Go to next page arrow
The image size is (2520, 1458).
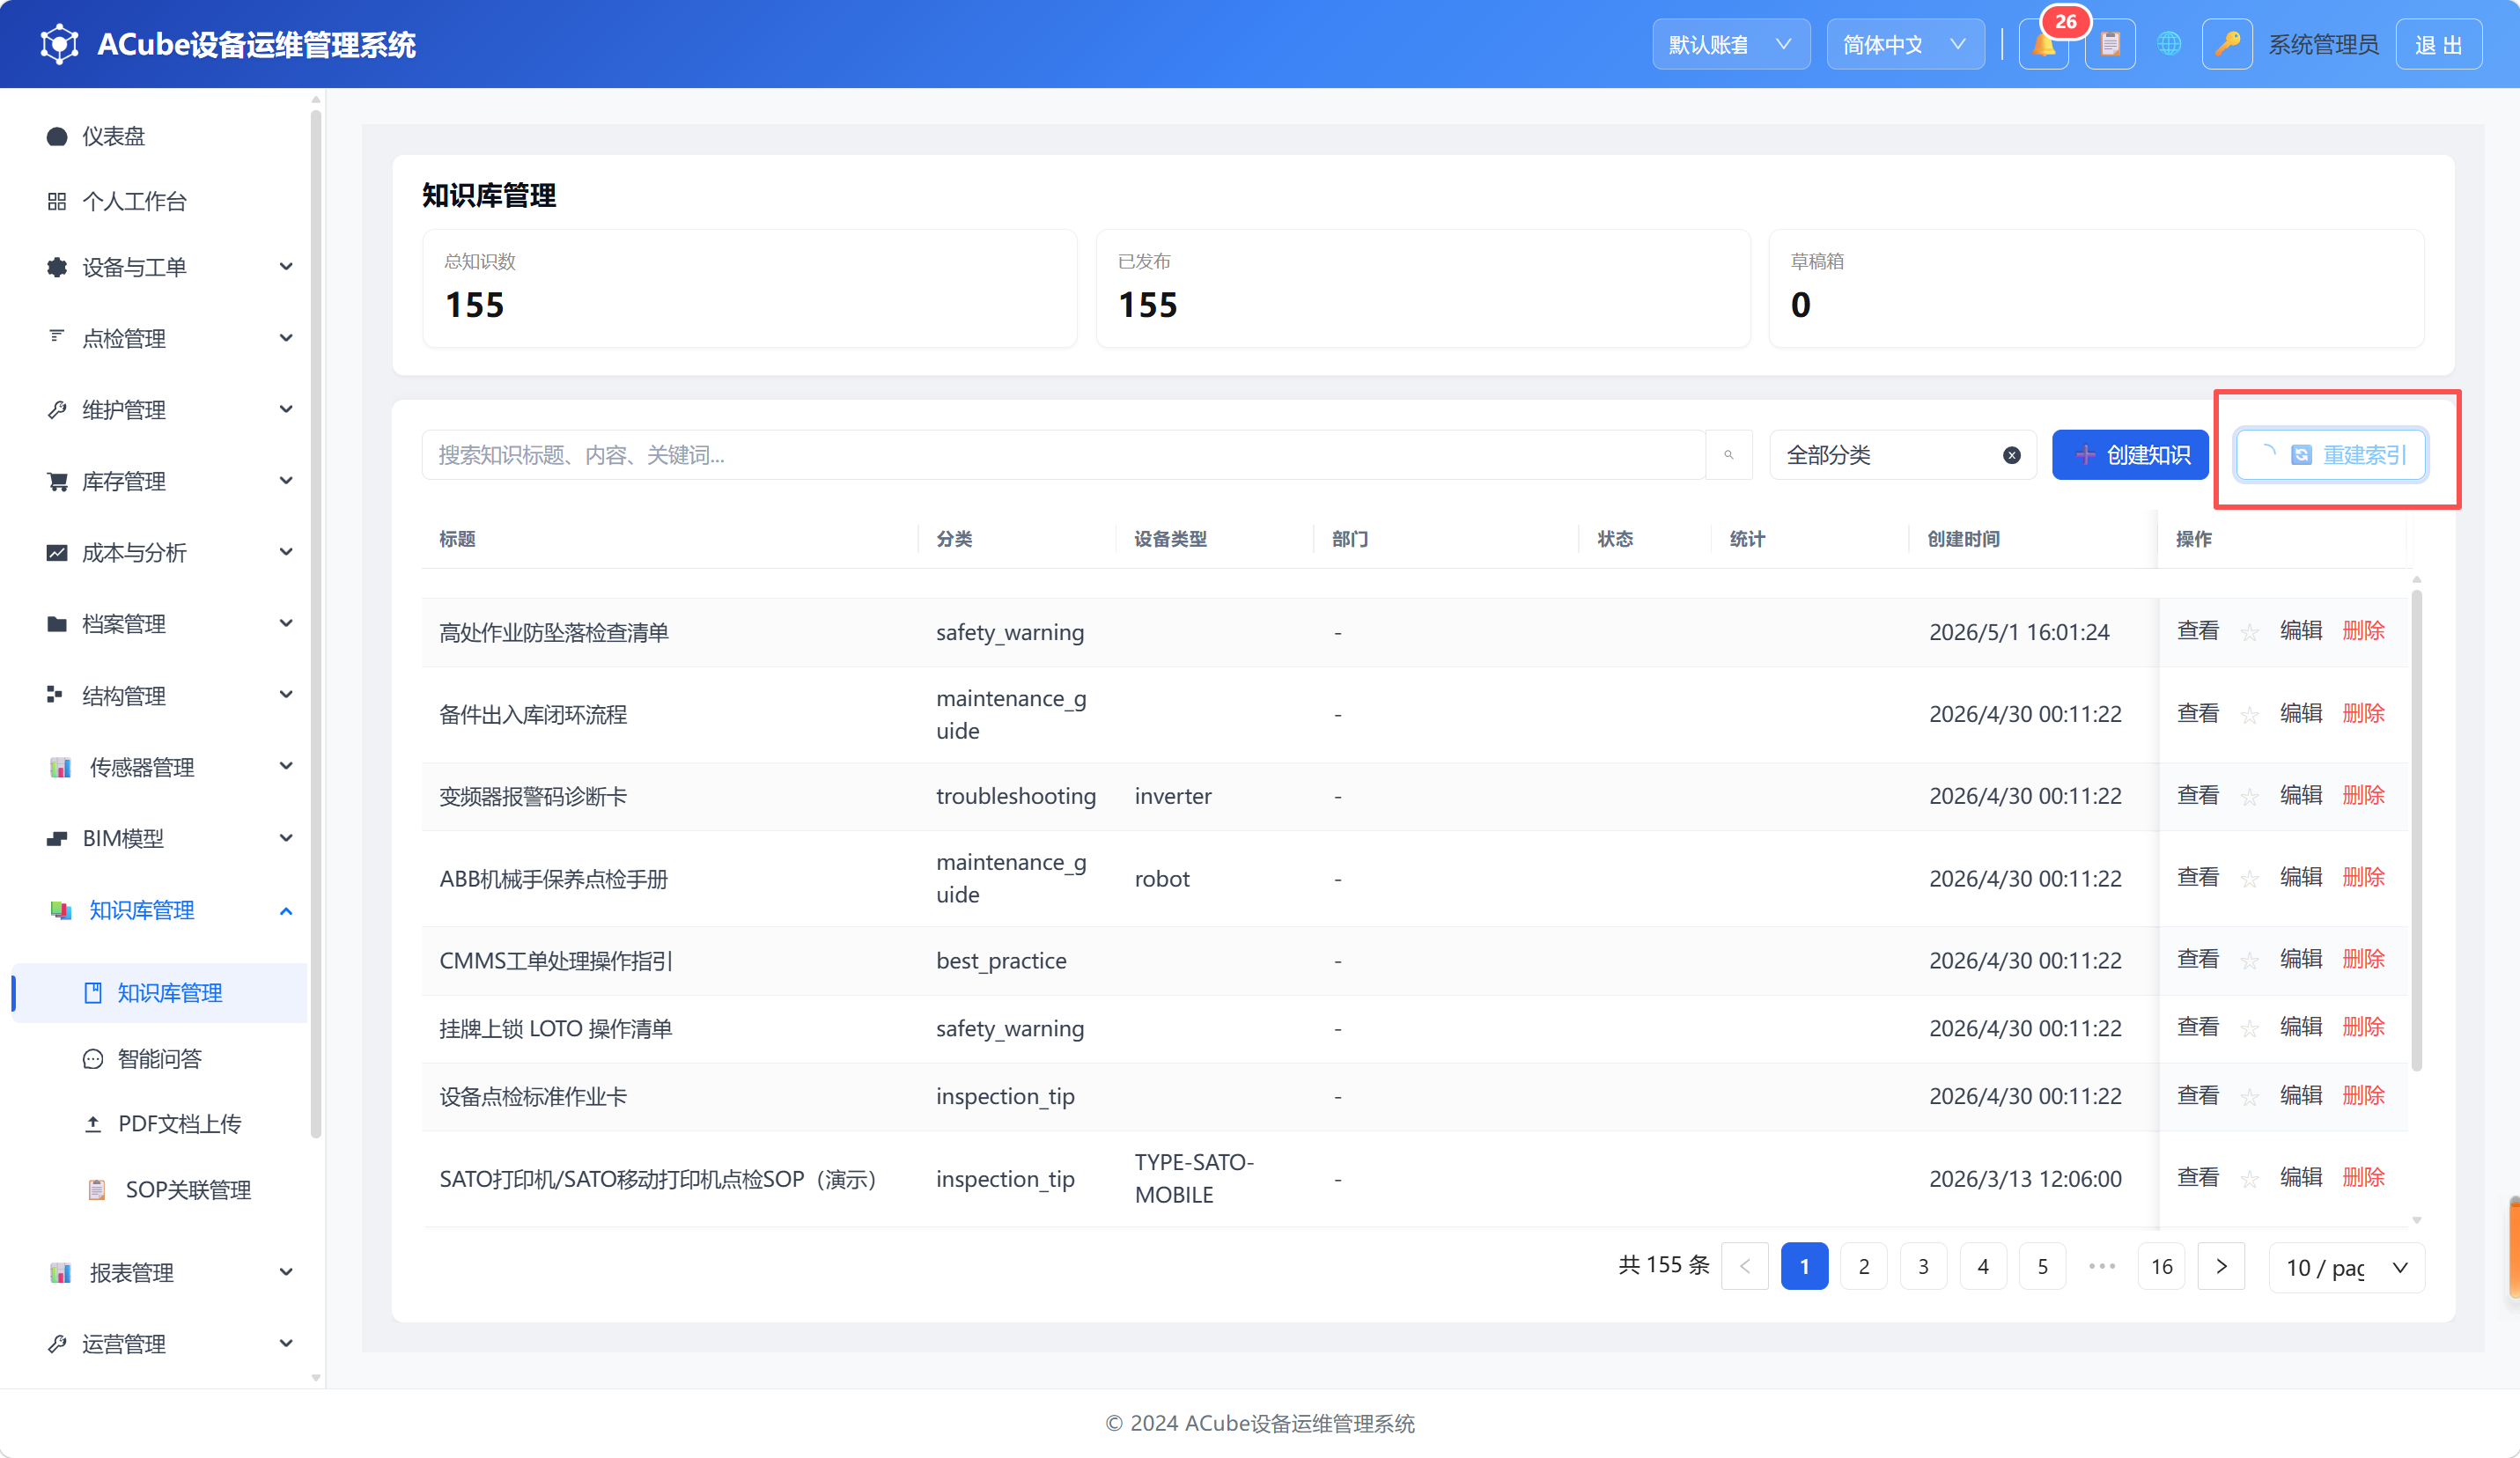(x=2222, y=1267)
